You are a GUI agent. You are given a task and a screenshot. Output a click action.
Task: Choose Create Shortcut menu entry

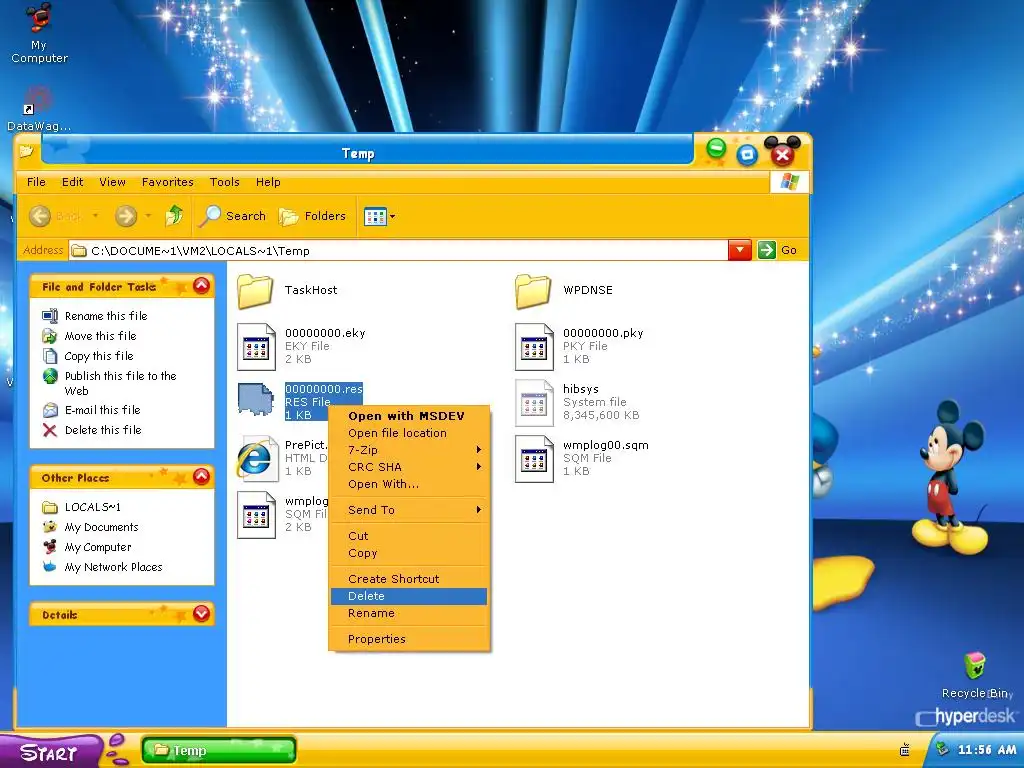click(409, 579)
